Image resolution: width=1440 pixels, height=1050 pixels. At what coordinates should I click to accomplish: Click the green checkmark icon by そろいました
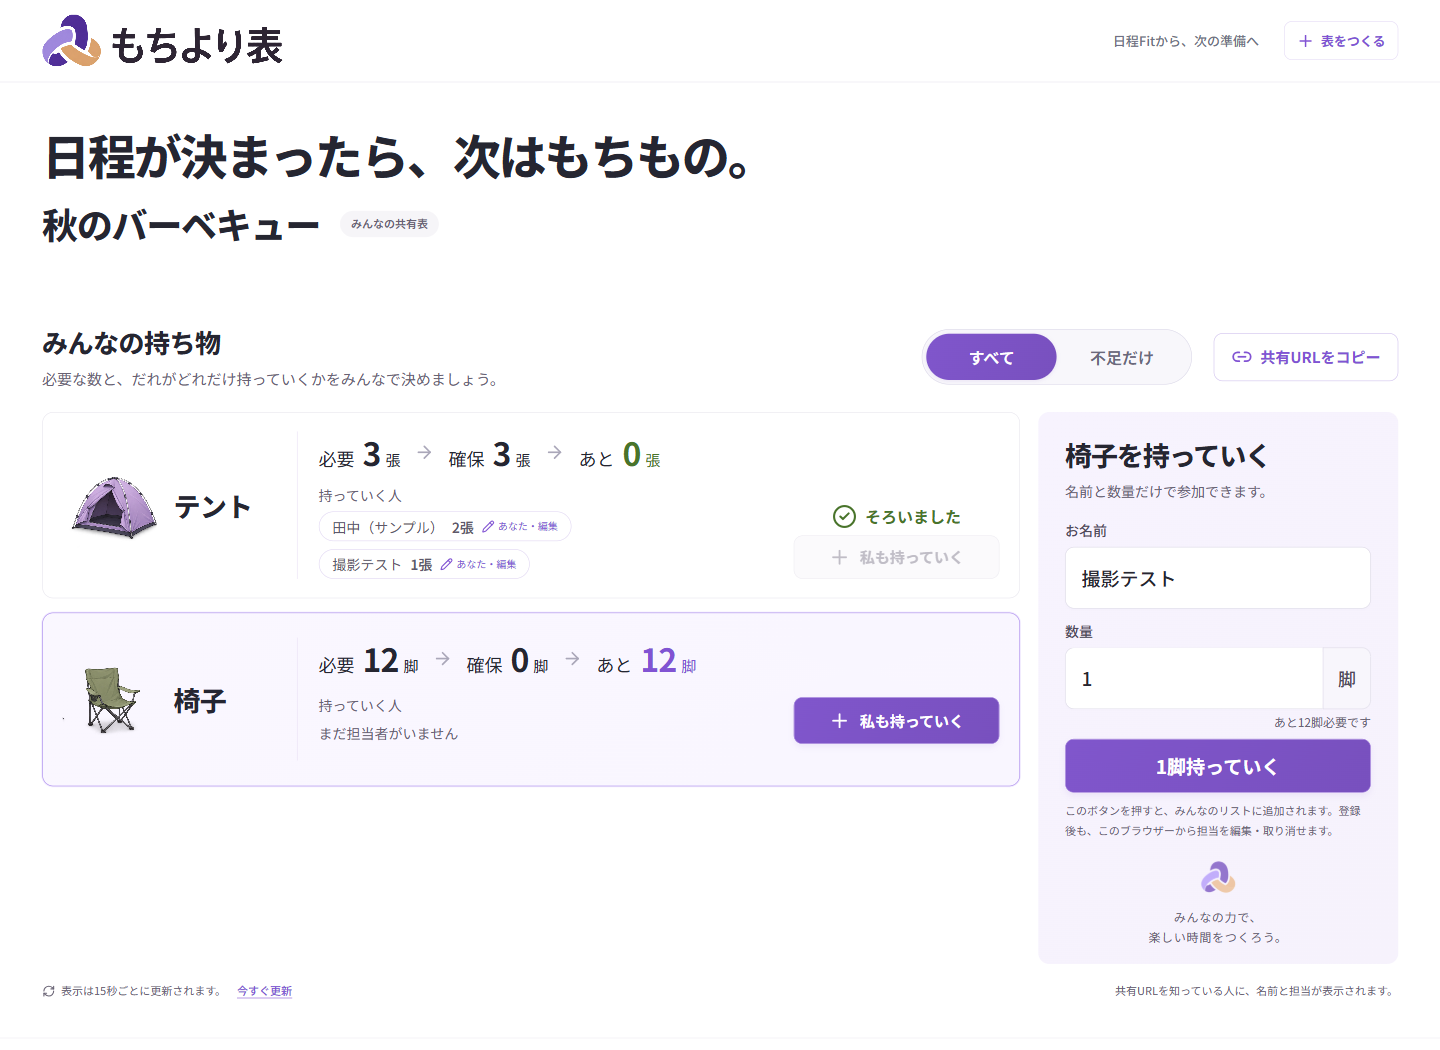coord(844,516)
